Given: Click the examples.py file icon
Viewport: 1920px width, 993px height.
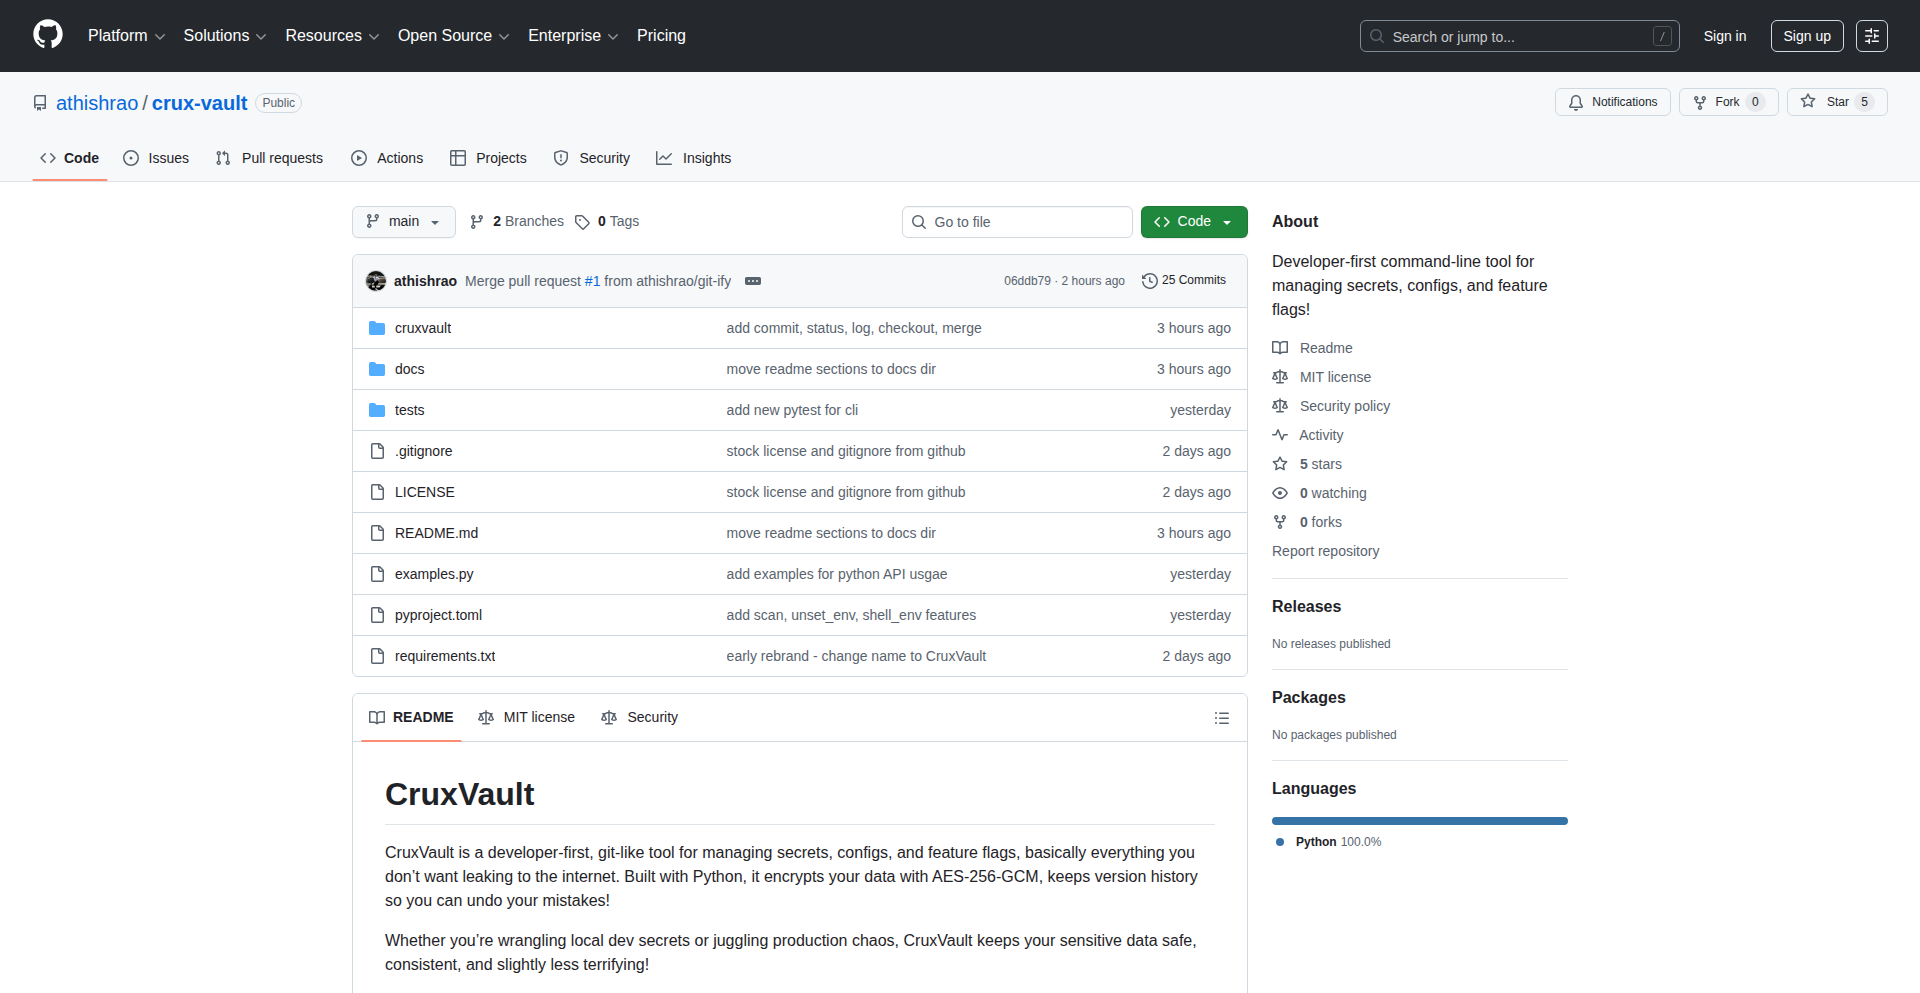Looking at the screenshot, I should (377, 574).
